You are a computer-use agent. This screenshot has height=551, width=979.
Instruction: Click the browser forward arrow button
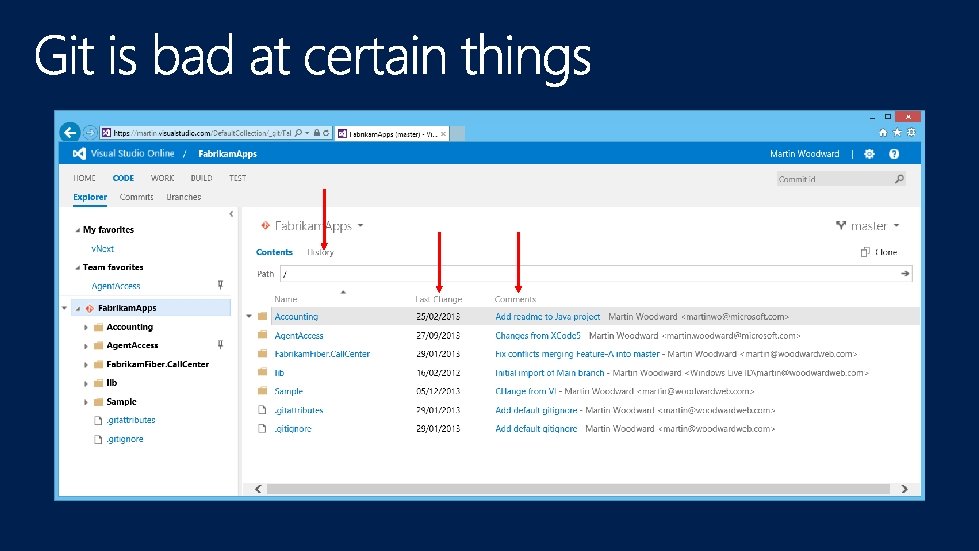(x=90, y=132)
